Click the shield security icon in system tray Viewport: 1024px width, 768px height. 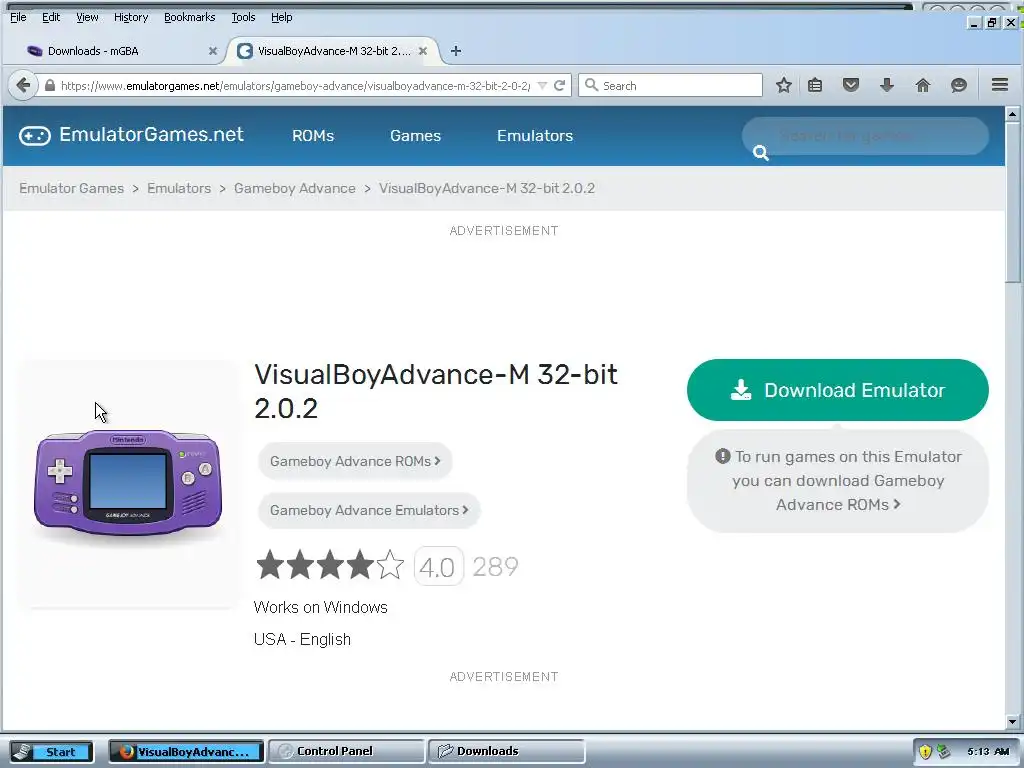(x=925, y=752)
